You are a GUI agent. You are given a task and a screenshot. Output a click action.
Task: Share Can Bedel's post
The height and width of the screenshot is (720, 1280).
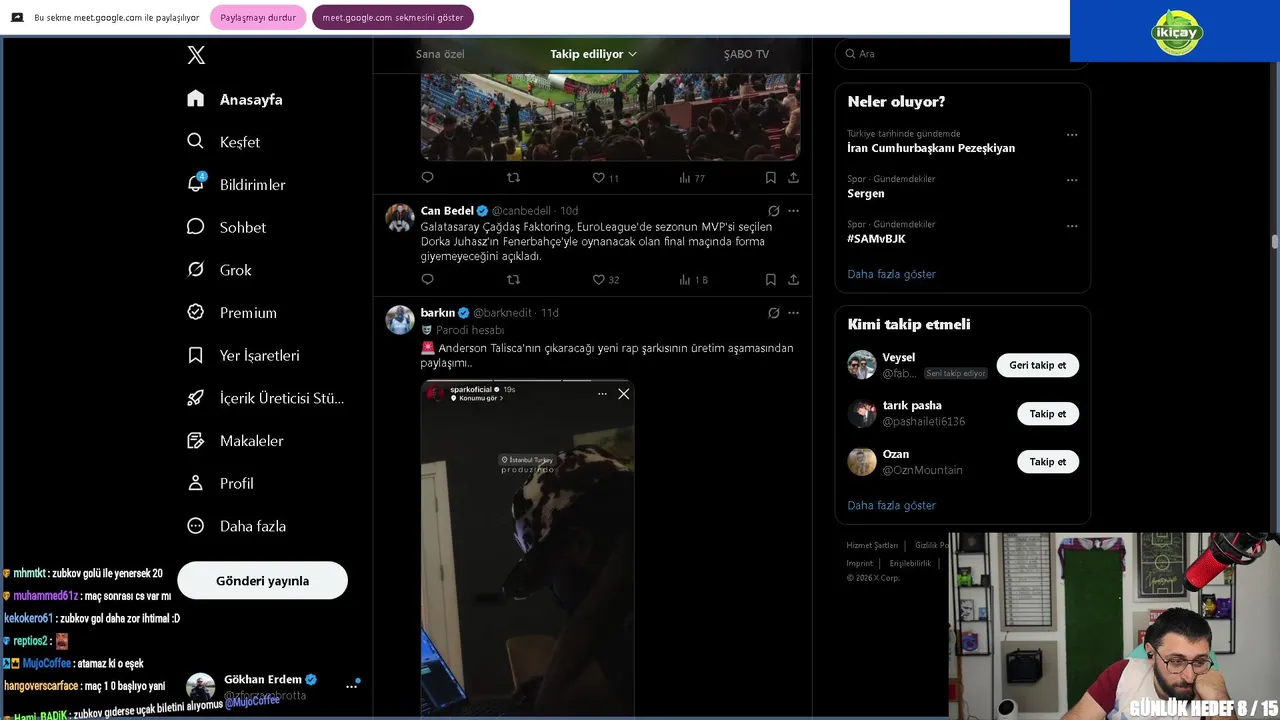[793, 280]
